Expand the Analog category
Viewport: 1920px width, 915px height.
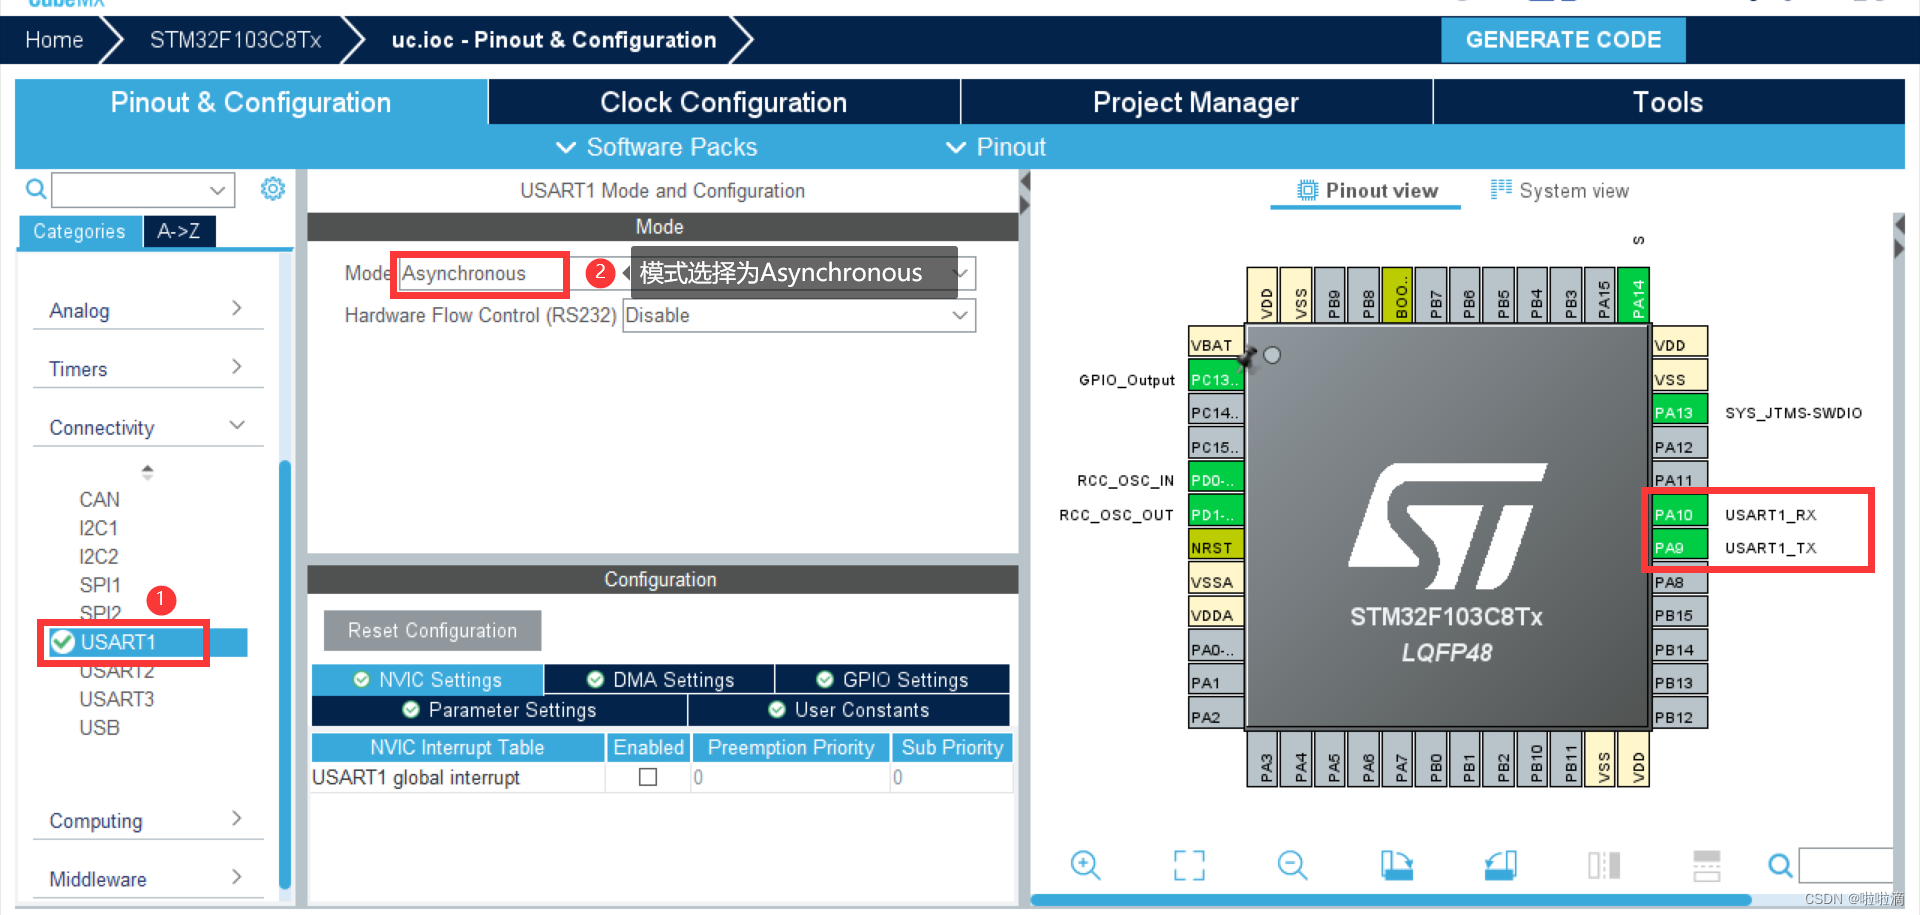point(148,310)
